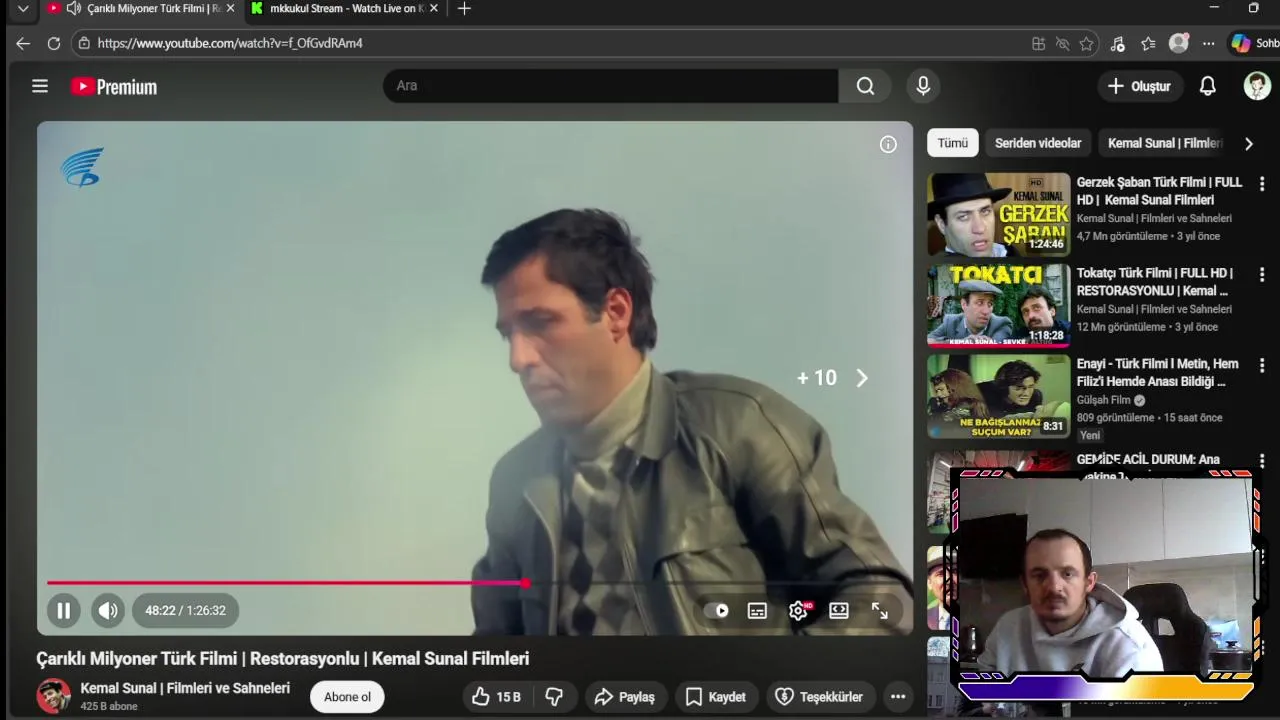Toggle the autoplay switch in the player
Screen dimensions: 1280x720
pos(717,611)
